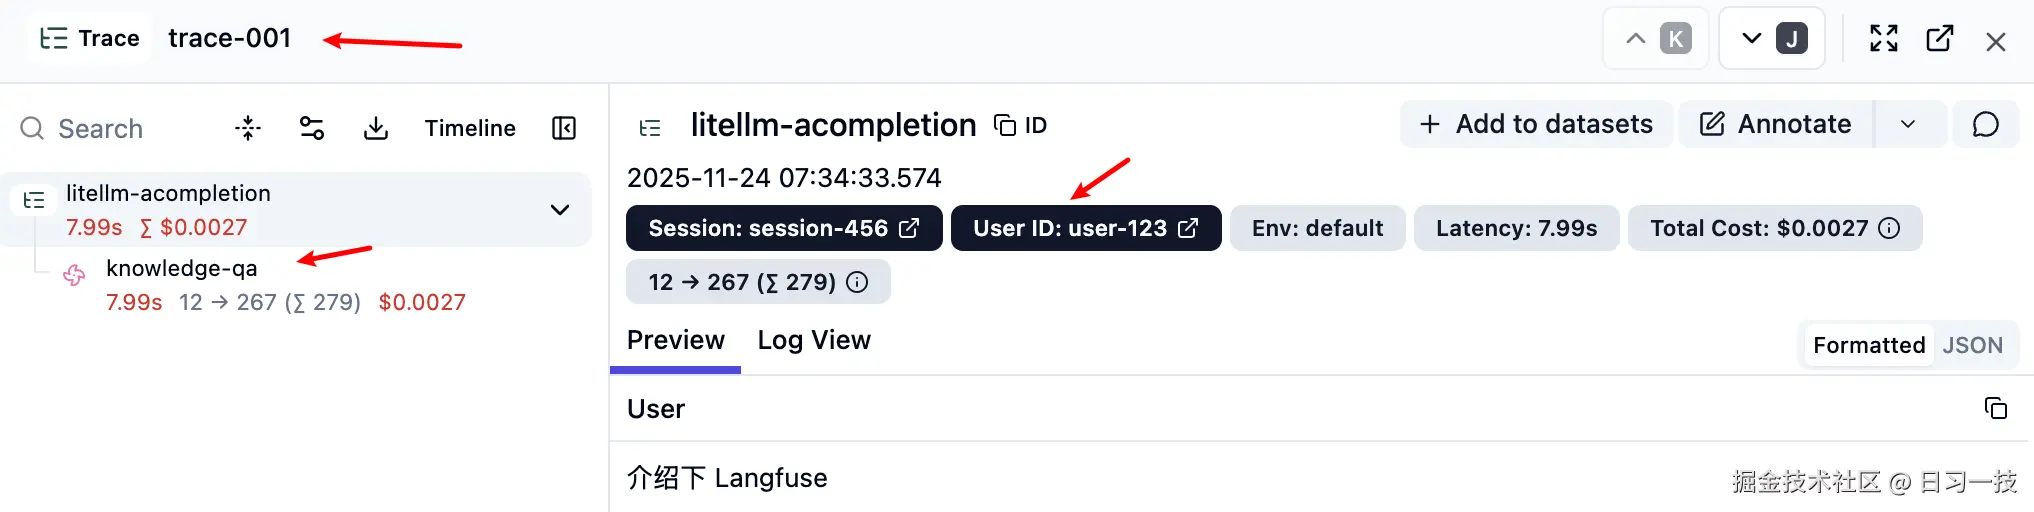Click the trace Search field
The image size is (2034, 512).
(x=100, y=129)
